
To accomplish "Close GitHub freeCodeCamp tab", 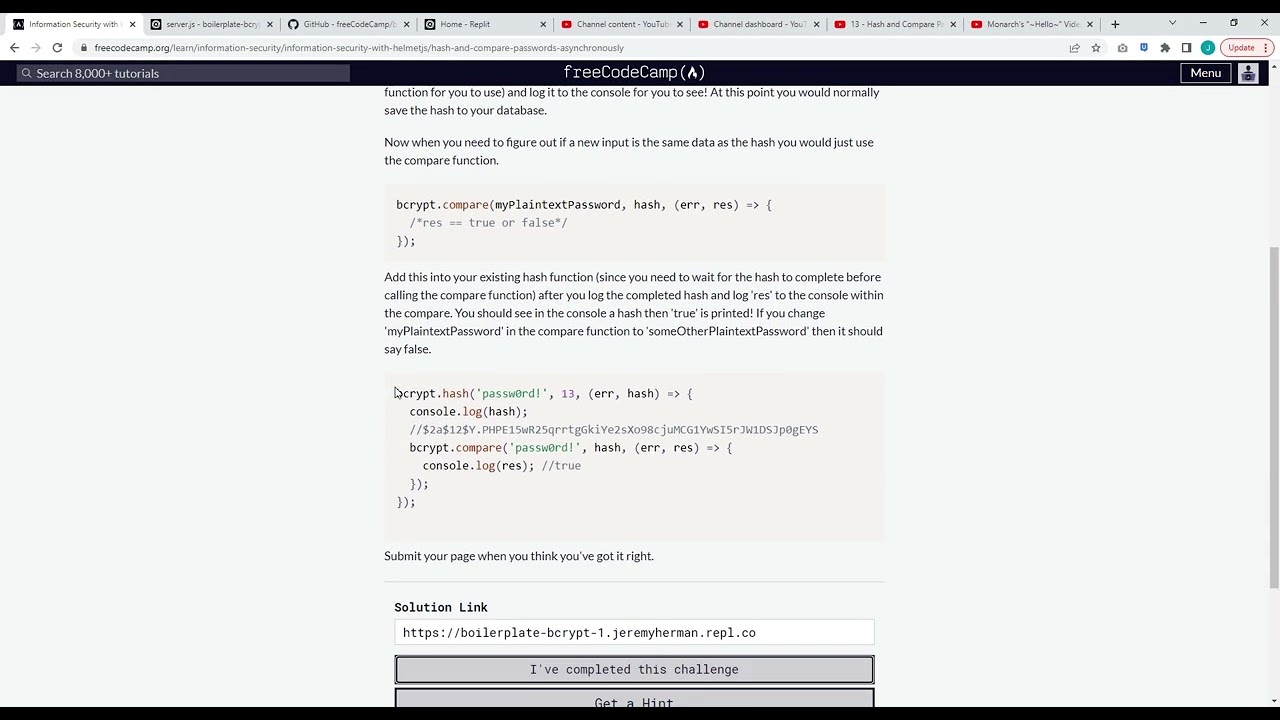I will pyautogui.click(x=406, y=24).
